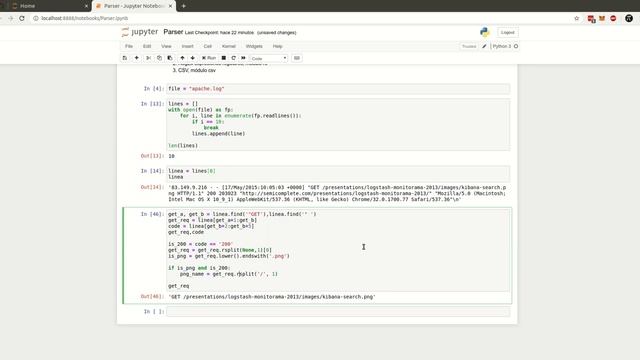Click the Python logo icon
Screen dimensions: 640x360
(x=484, y=32)
